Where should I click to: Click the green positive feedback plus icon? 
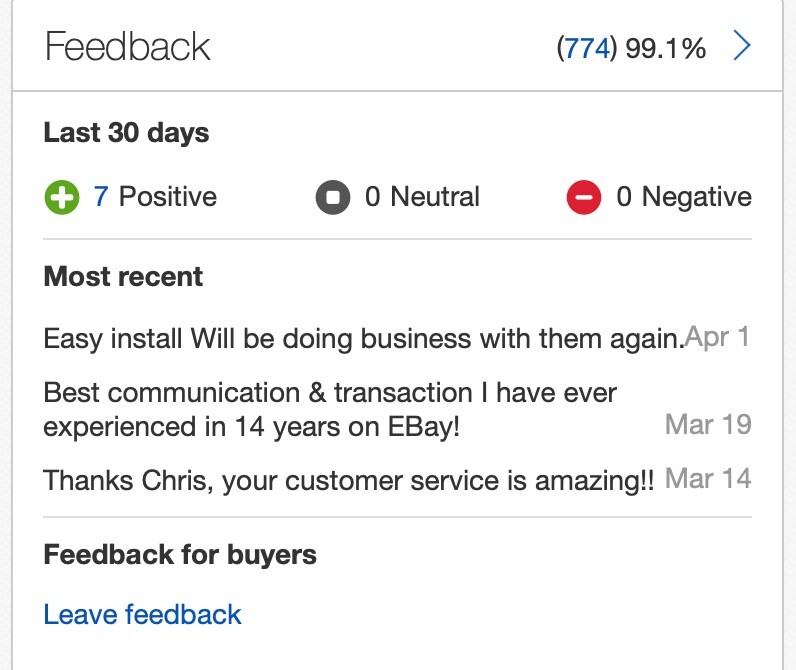click(x=62, y=197)
